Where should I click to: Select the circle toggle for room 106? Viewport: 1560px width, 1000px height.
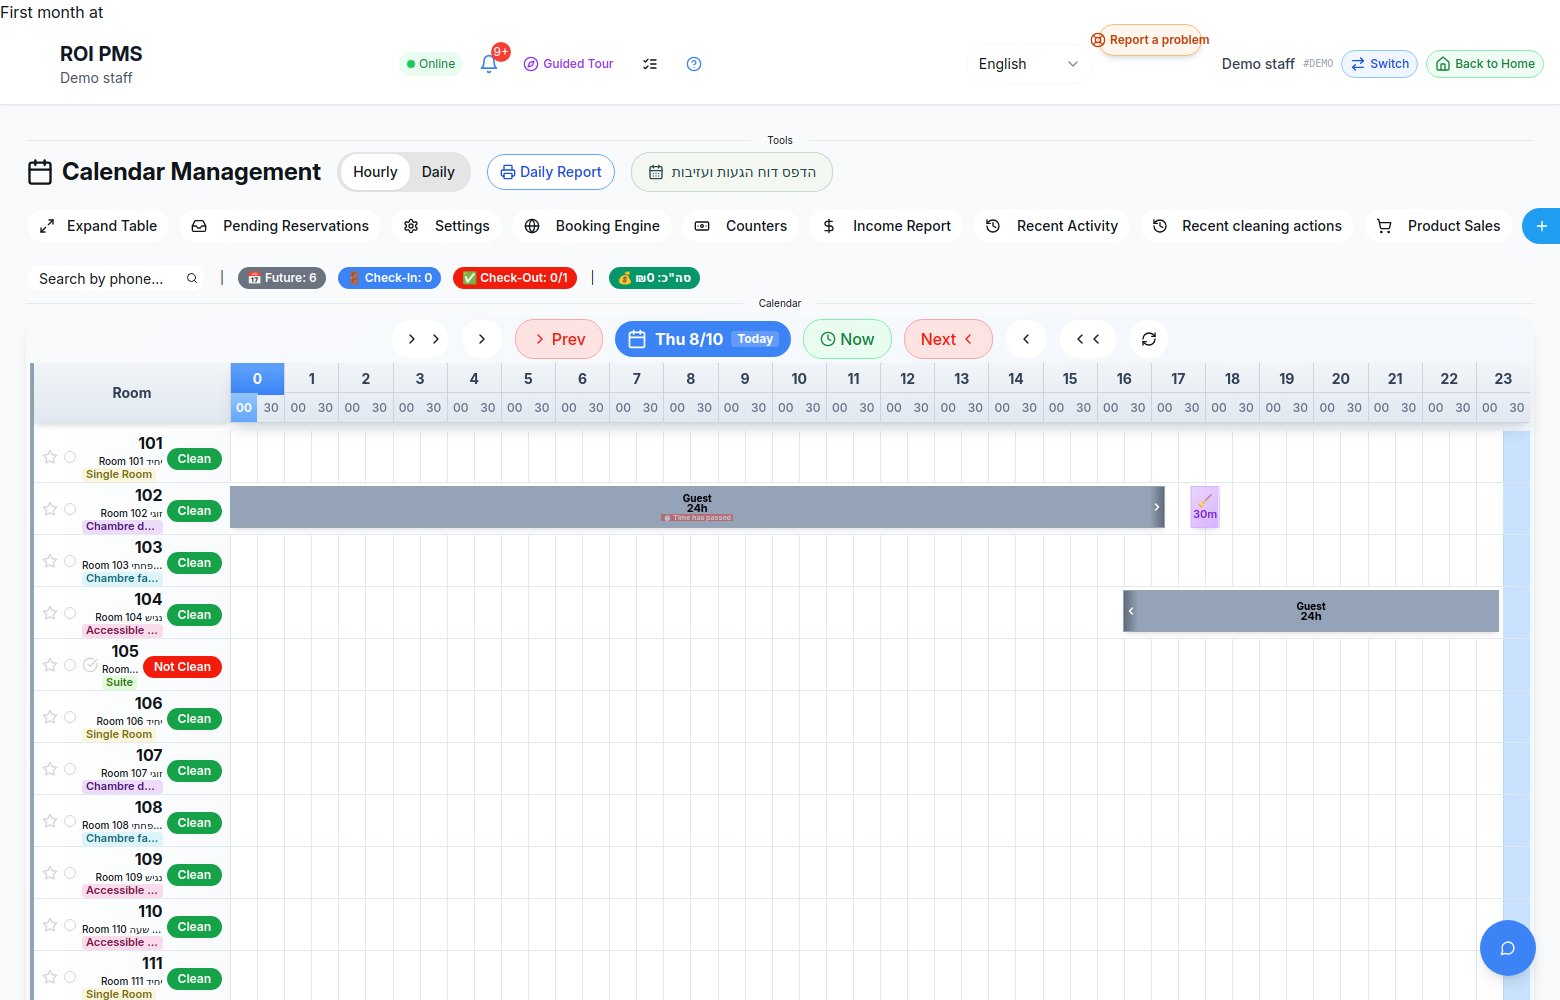pyautogui.click(x=70, y=717)
